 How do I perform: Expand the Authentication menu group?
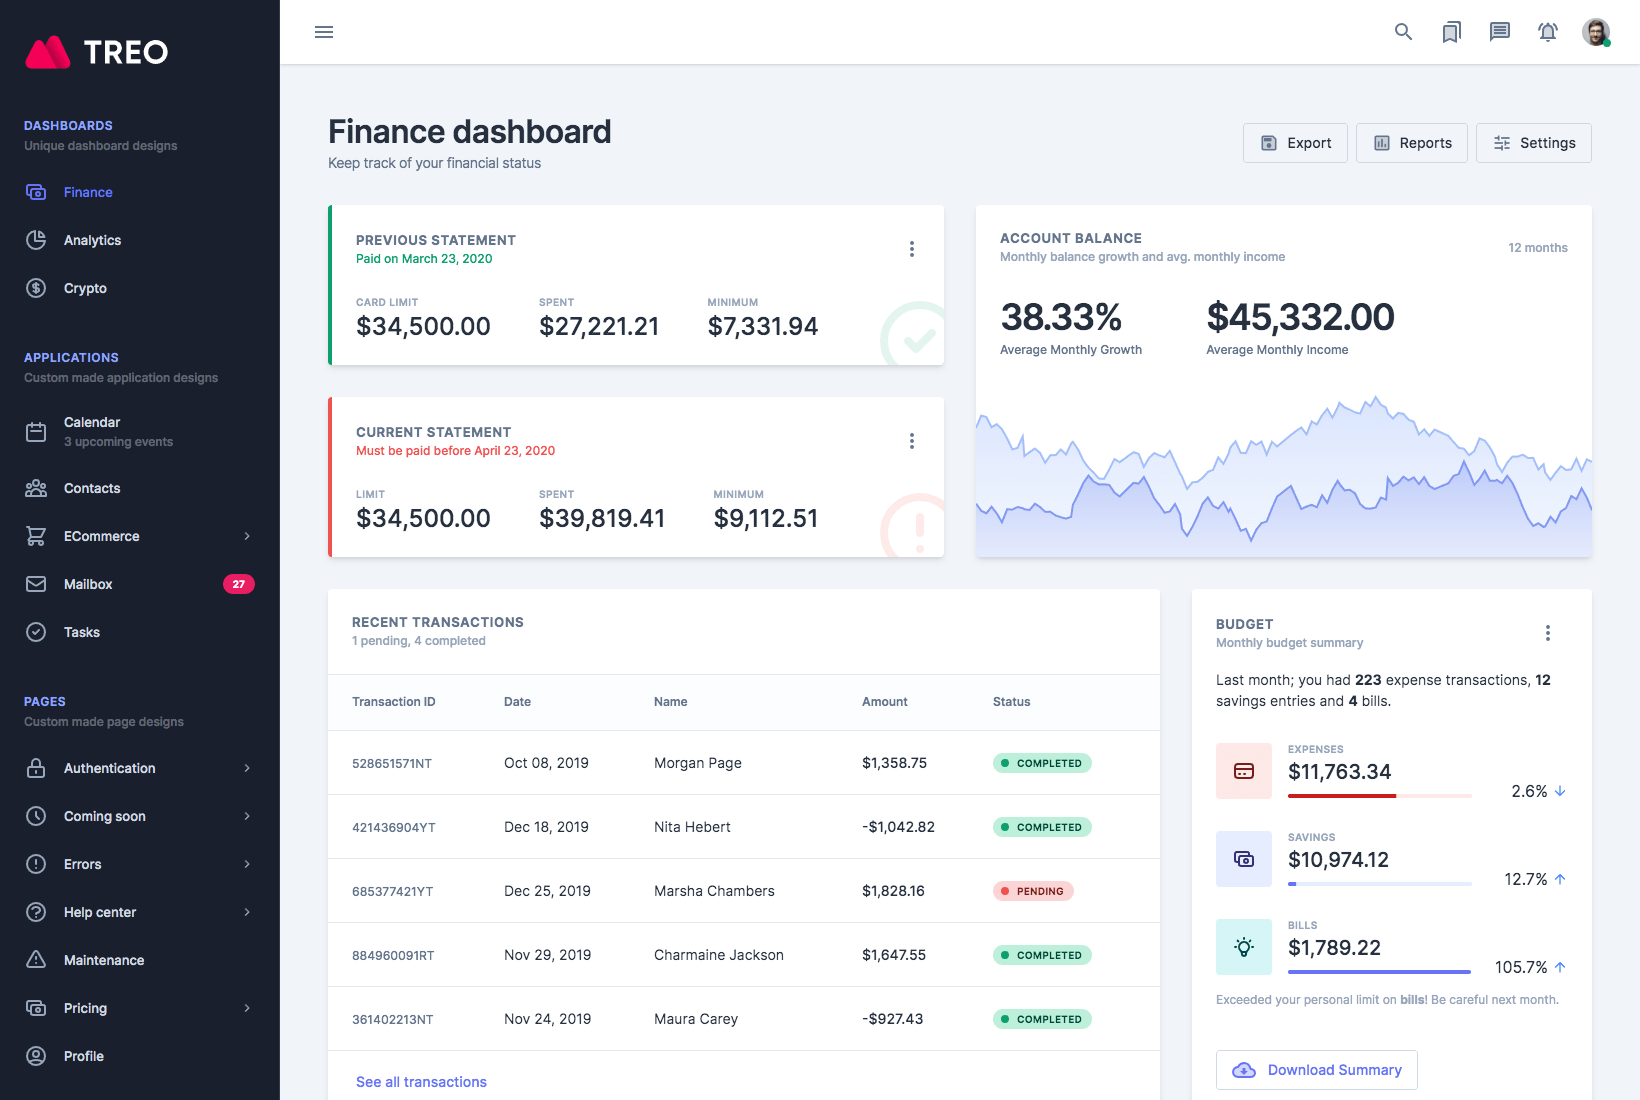[x=139, y=768]
